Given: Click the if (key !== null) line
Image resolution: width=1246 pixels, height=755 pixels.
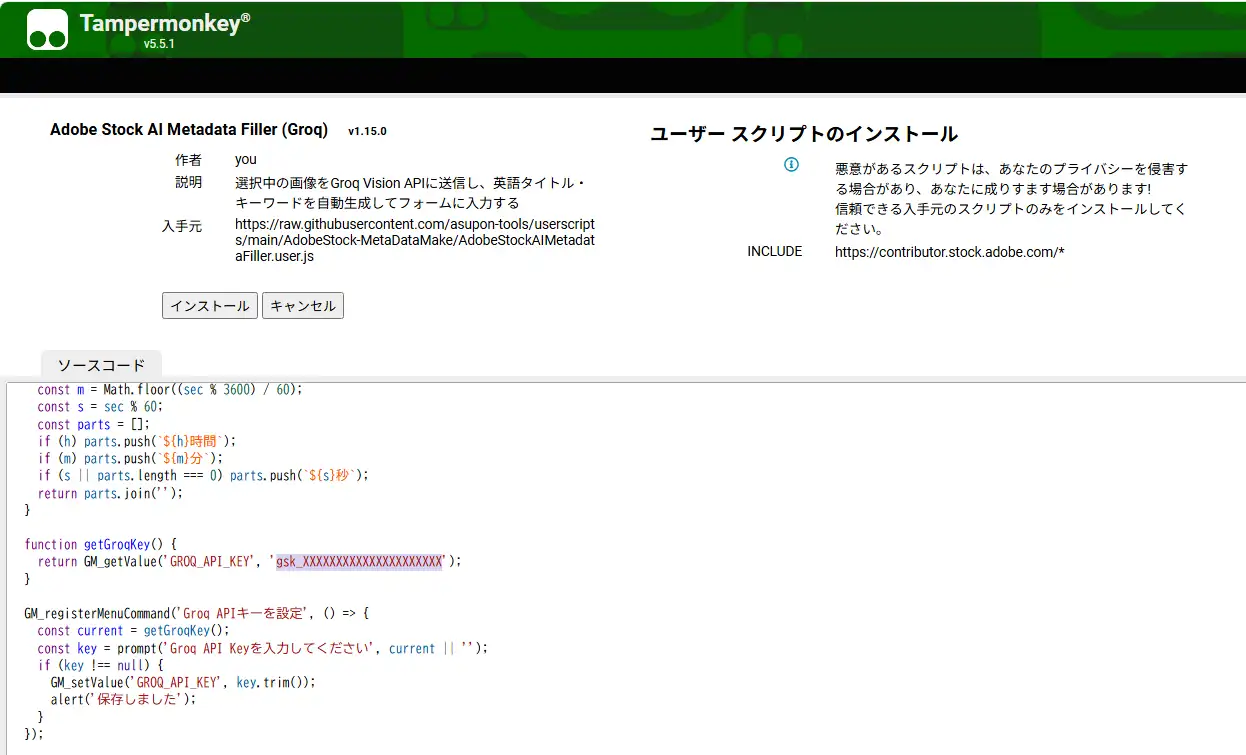Looking at the screenshot, I should (x=100, y=665).
